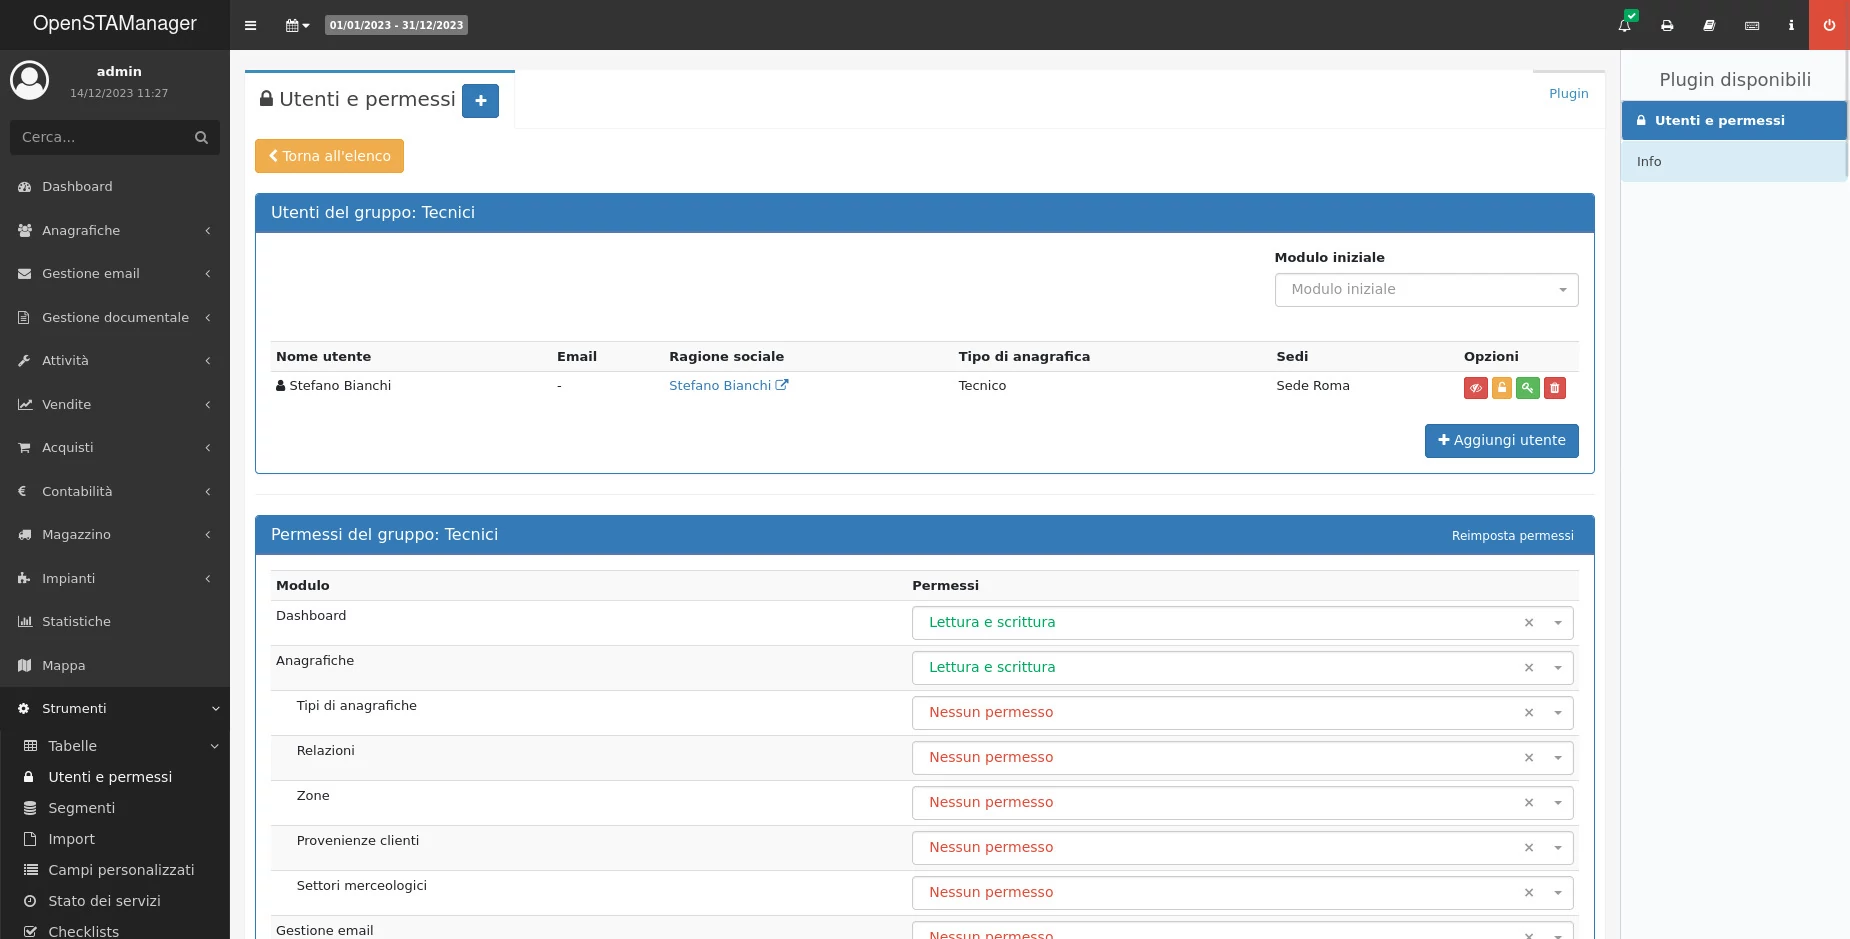Click Aggiungi utente button
This screenshot has height=939, width=1850.
point(1501,441)
